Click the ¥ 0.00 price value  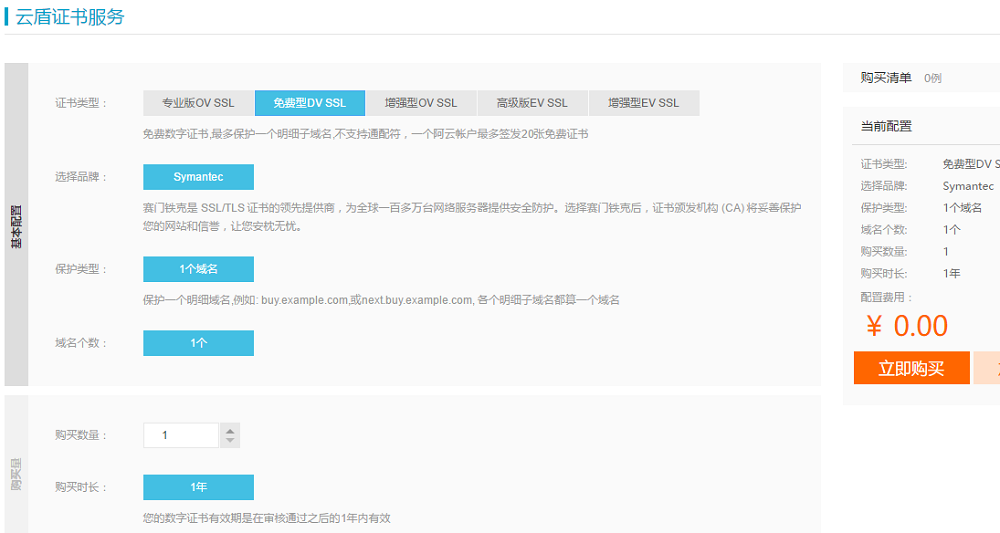[907, 326]
